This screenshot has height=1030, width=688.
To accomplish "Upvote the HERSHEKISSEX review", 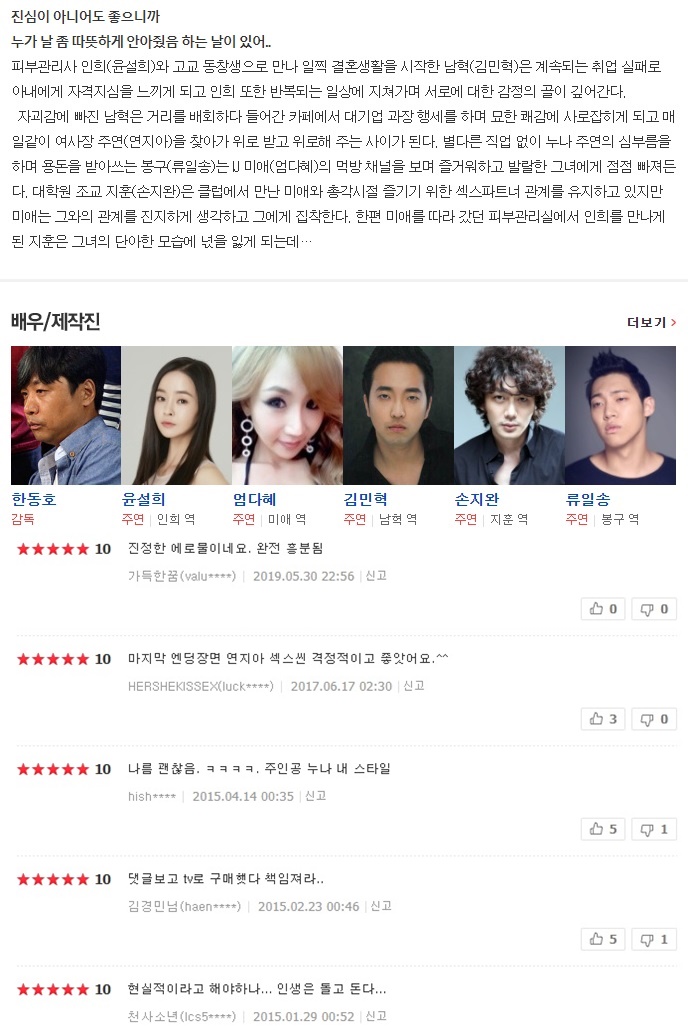I will coord(603,719).
